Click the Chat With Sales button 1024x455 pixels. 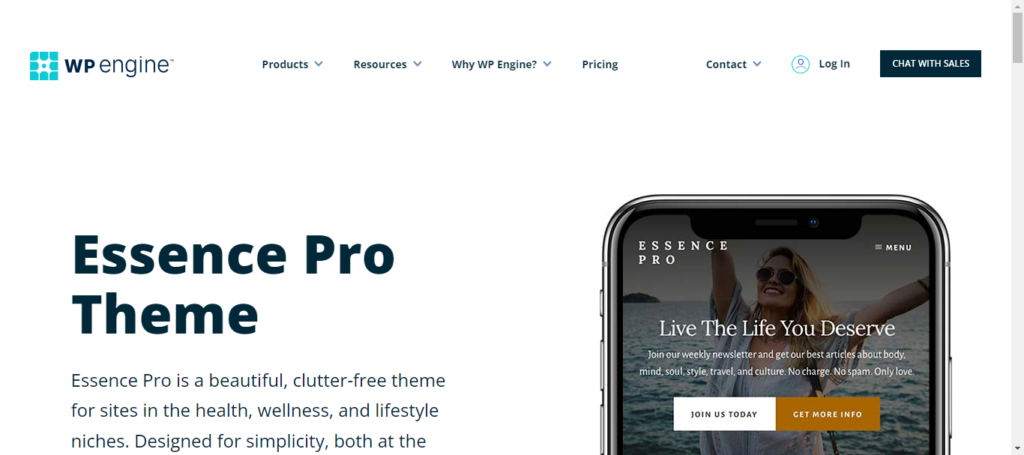[930, 64]
